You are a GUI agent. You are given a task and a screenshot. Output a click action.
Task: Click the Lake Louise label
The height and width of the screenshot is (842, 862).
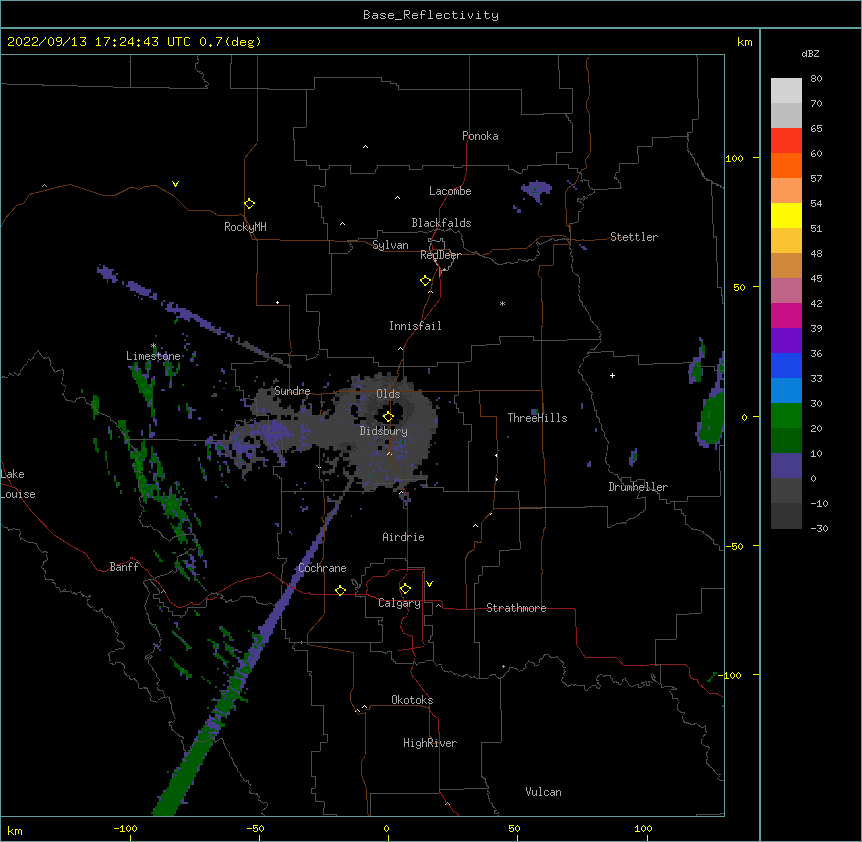click(x=18, y=484)
